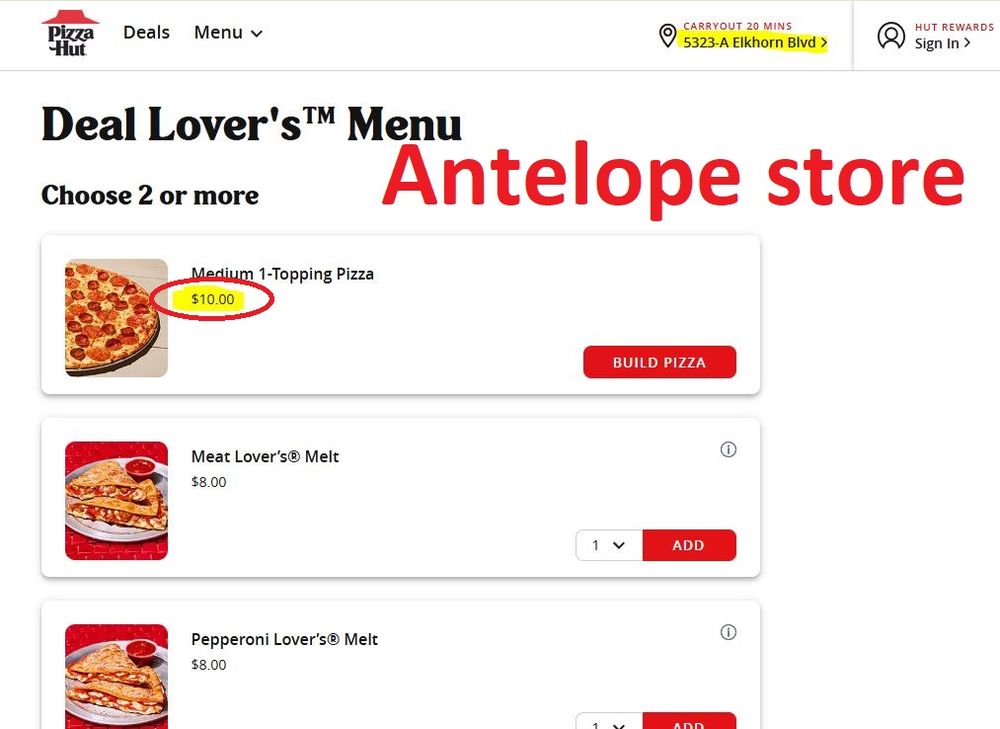Add Pepperoni Lover's Melt to order

tap(689, 721)
